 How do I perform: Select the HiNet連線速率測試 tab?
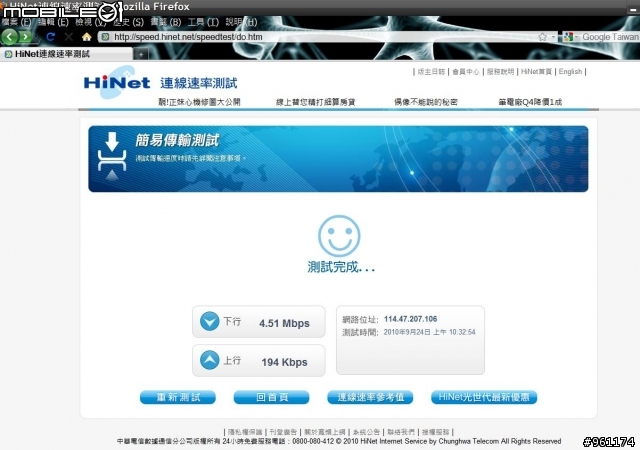(x=66, y=54)
